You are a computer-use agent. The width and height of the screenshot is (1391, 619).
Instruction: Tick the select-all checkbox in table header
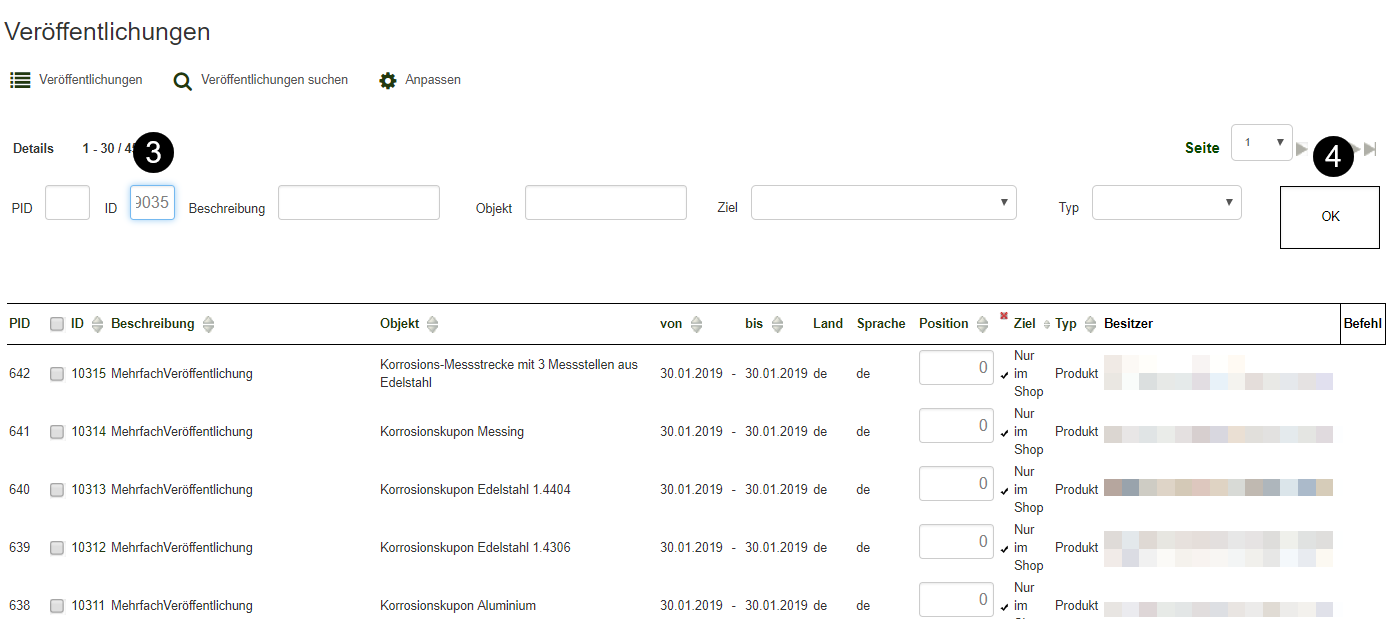click(x=57, y=324)
